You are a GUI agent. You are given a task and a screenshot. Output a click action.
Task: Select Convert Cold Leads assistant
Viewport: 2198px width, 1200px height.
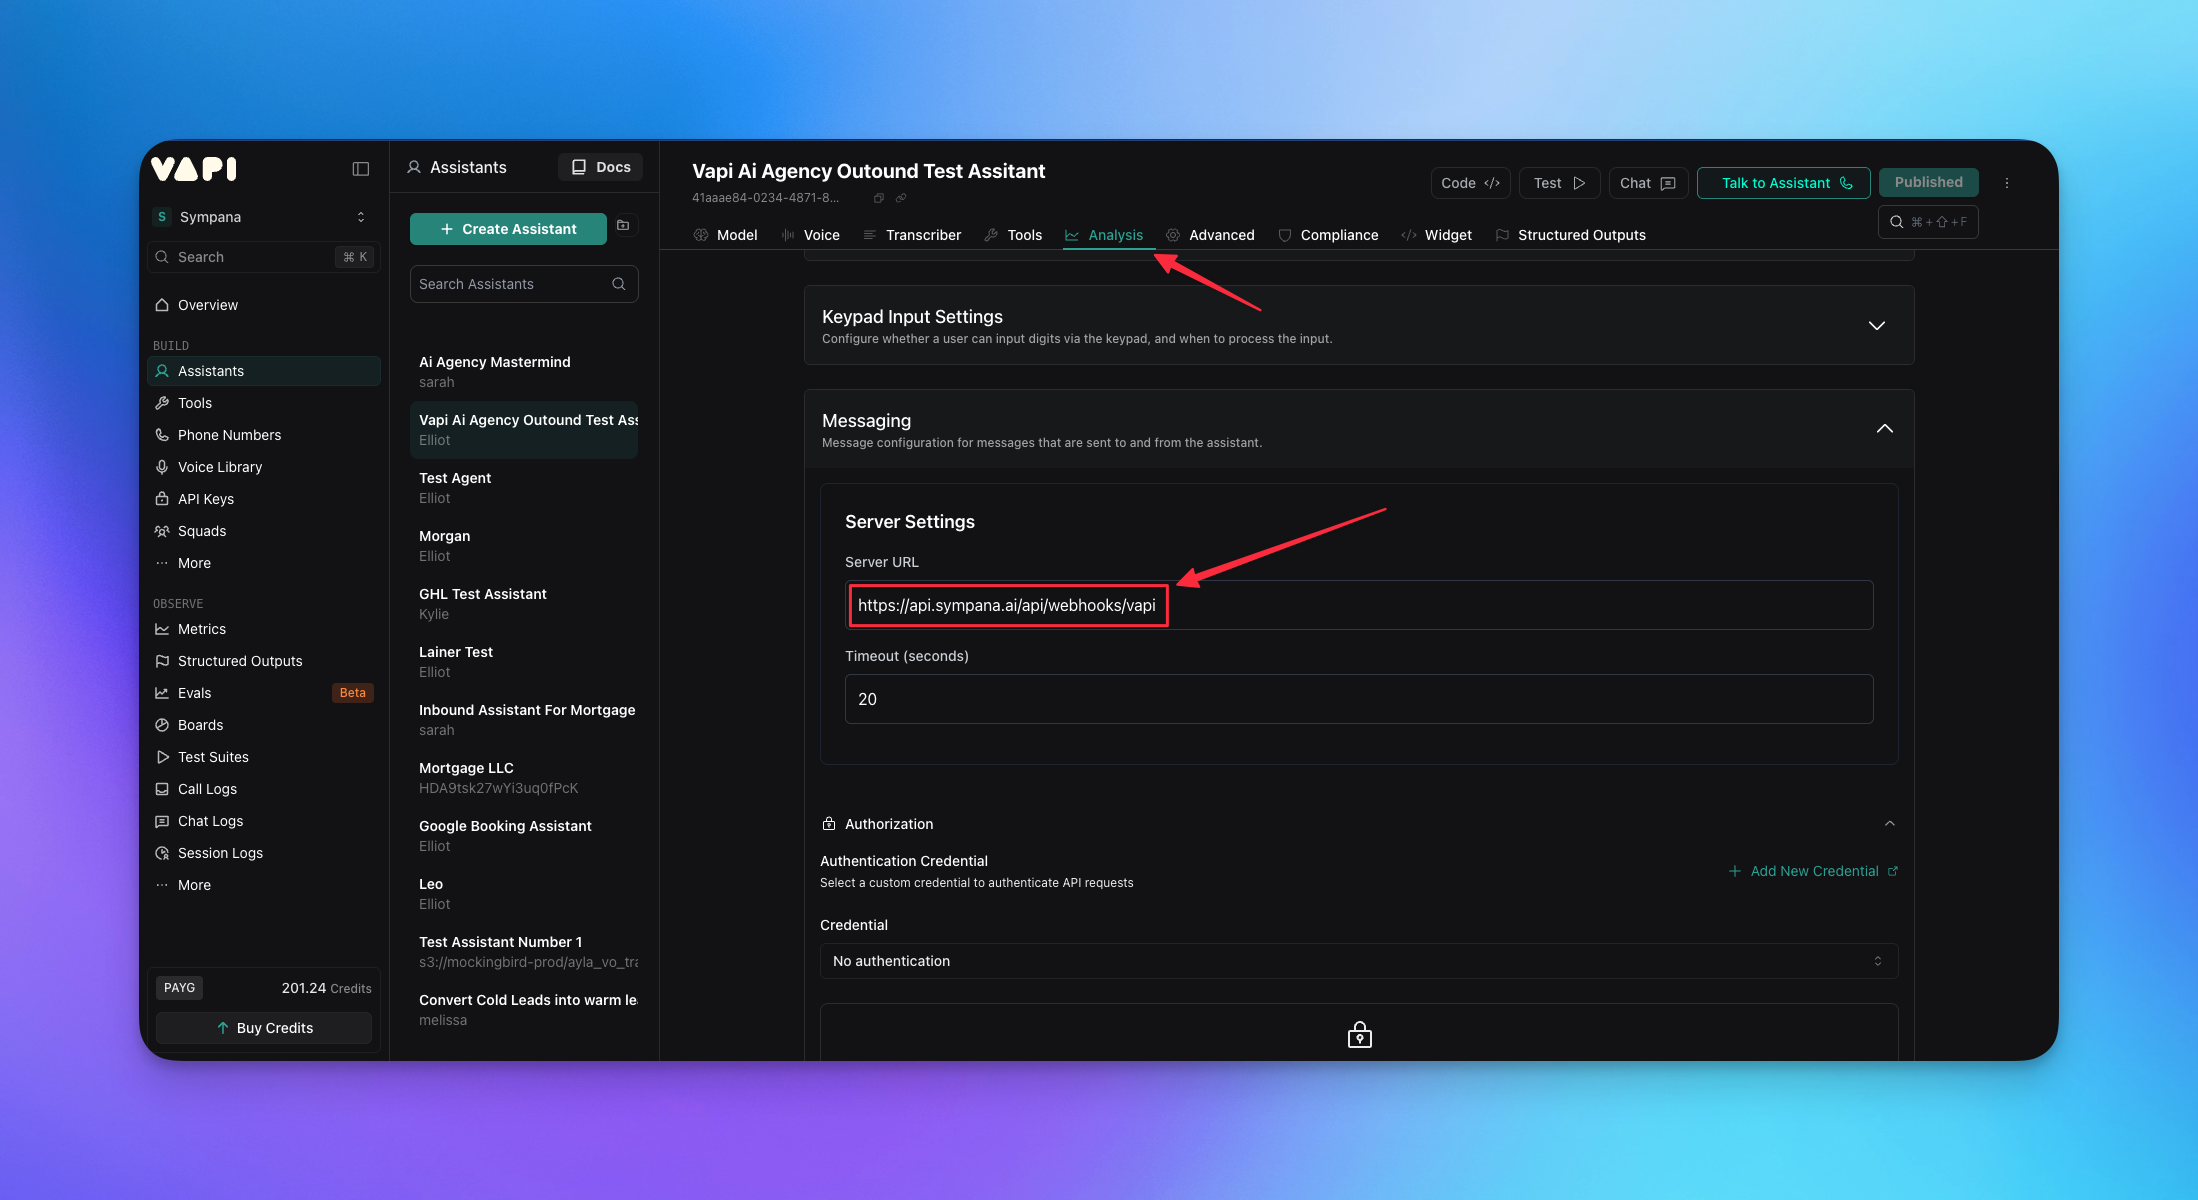[x=524, y=1010]
